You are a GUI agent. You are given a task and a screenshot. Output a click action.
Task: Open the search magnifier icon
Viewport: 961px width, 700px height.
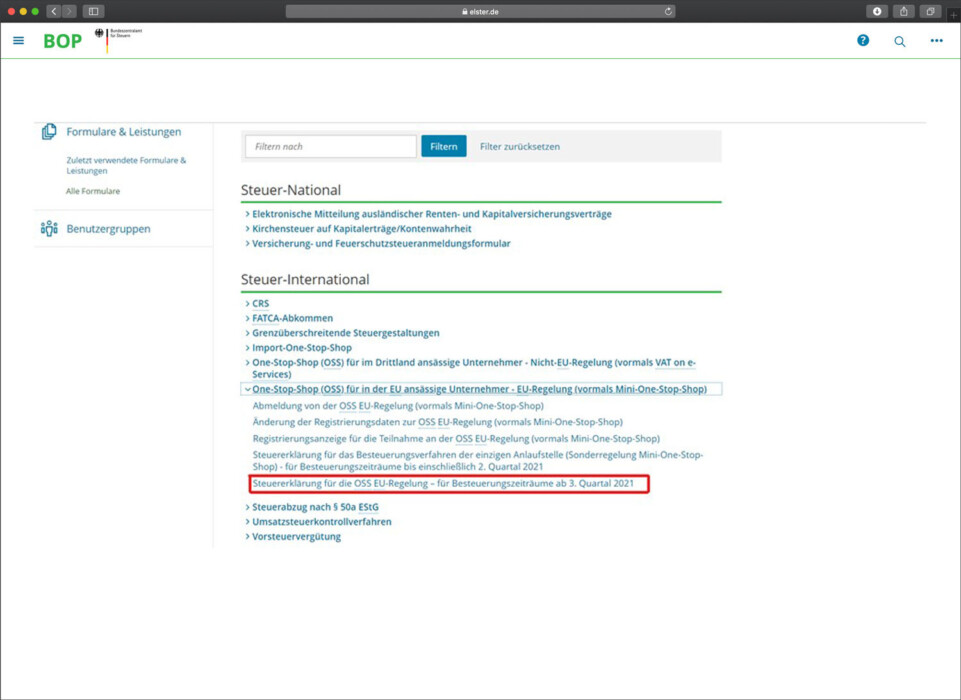pos(899,41)
